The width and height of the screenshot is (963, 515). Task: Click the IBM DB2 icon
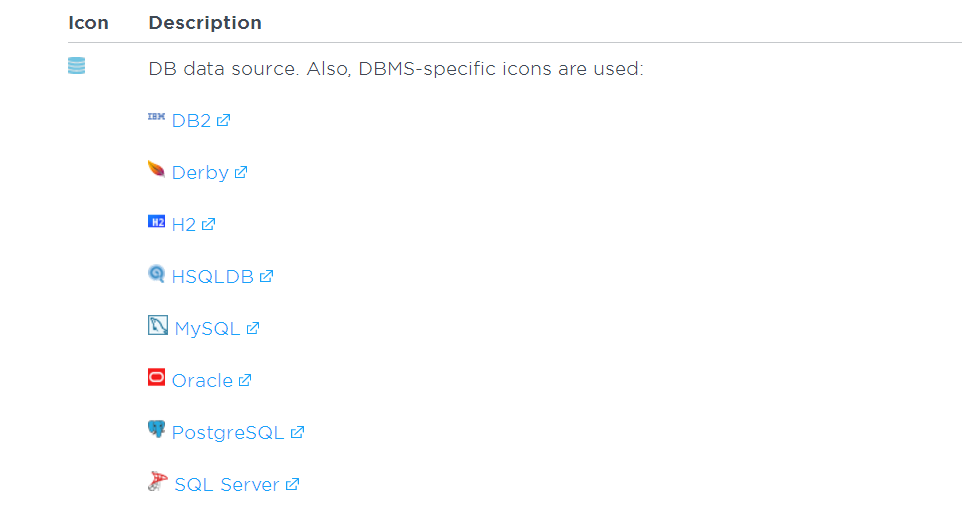point(156,117)
